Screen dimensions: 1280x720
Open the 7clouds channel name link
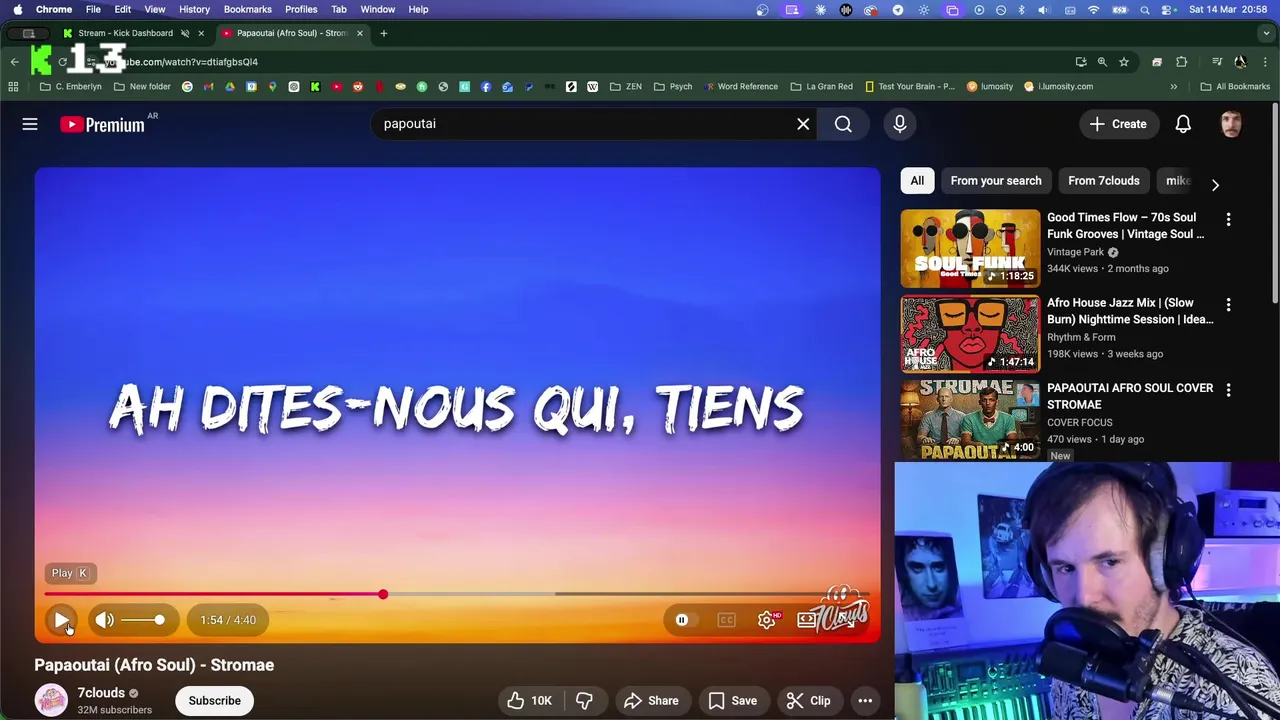coord(101,693)
